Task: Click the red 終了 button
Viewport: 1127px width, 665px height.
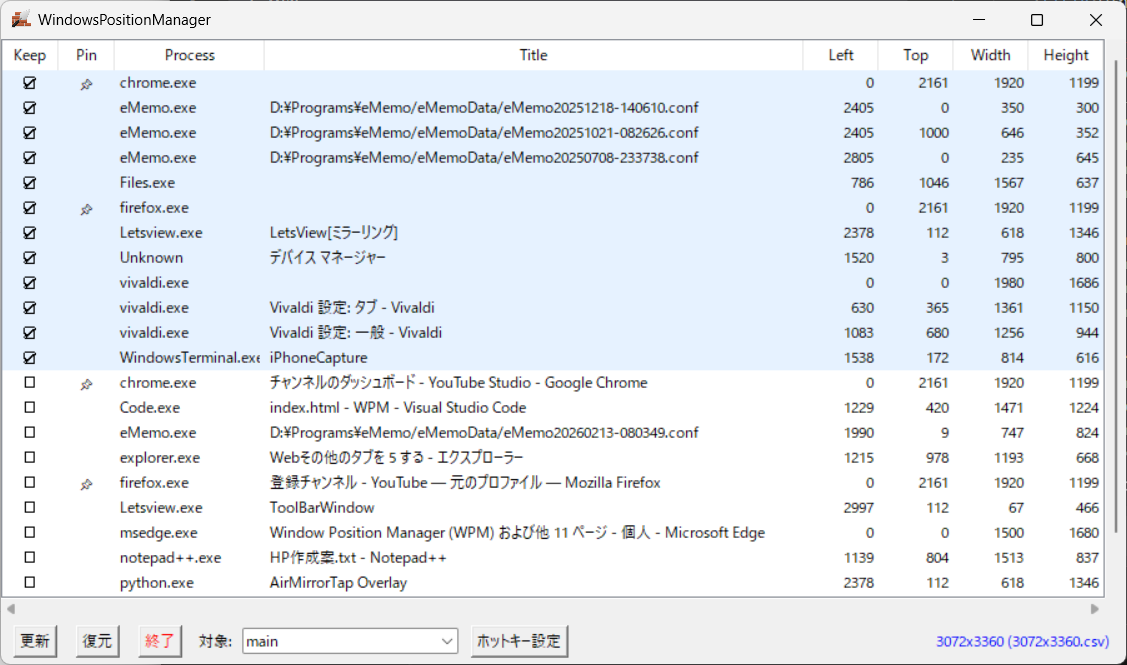Action: click(159, 641)
